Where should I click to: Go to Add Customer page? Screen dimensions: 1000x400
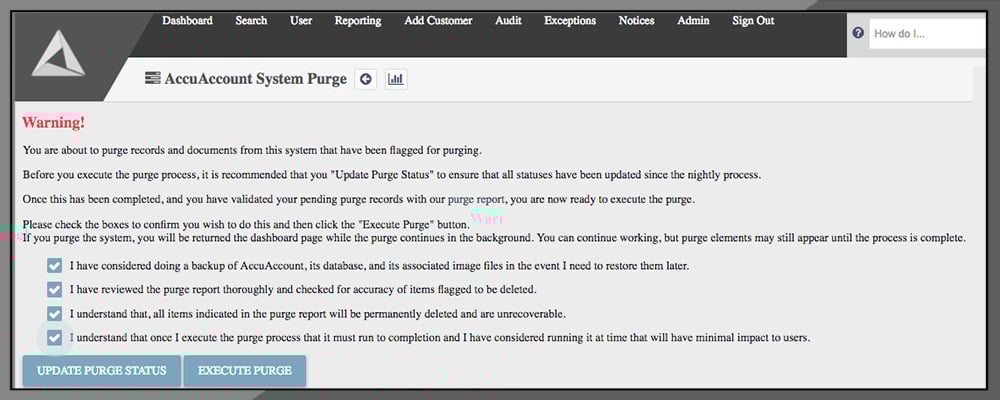[438, 21]
